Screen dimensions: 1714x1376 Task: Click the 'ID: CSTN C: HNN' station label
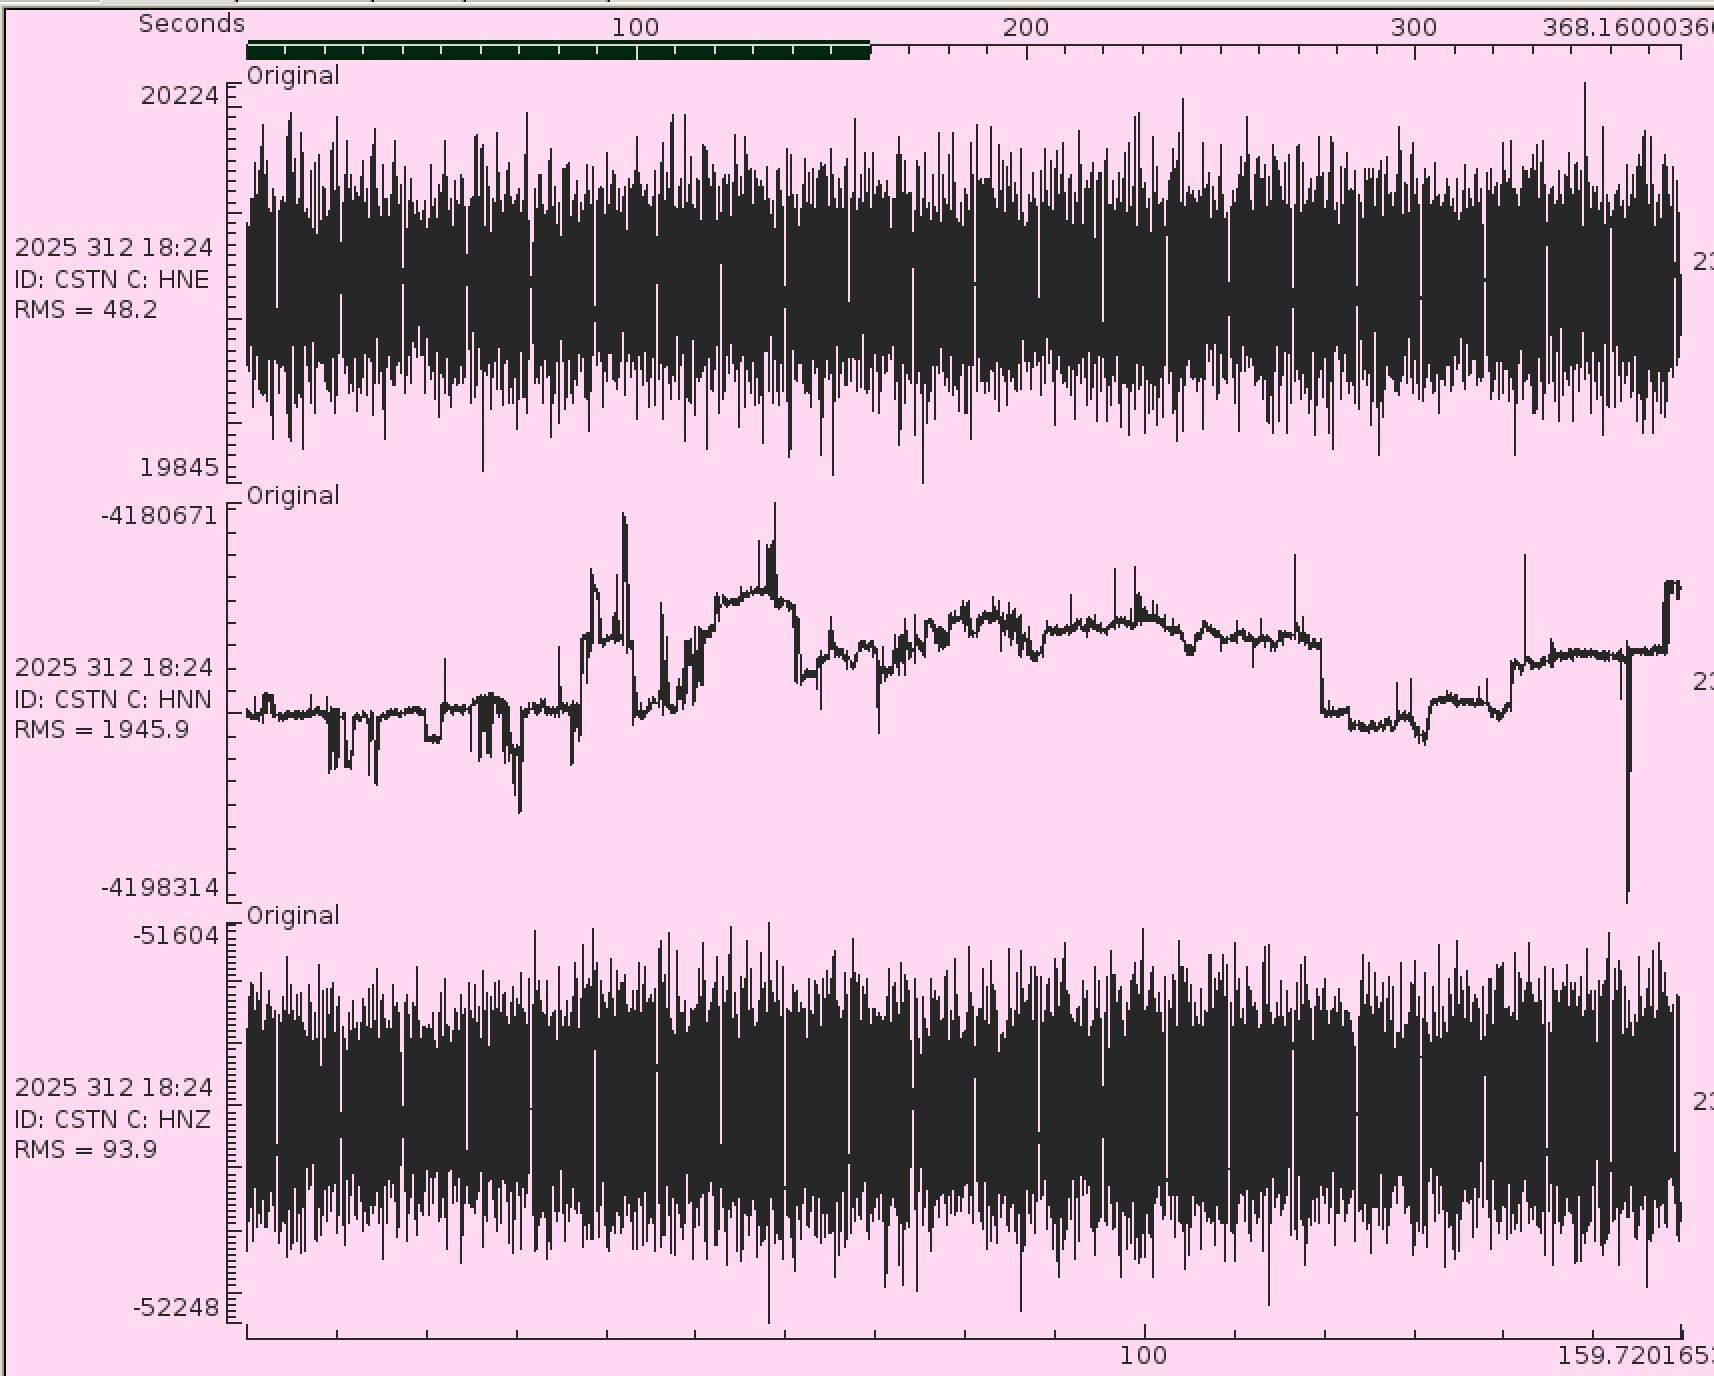pos(112,700)
